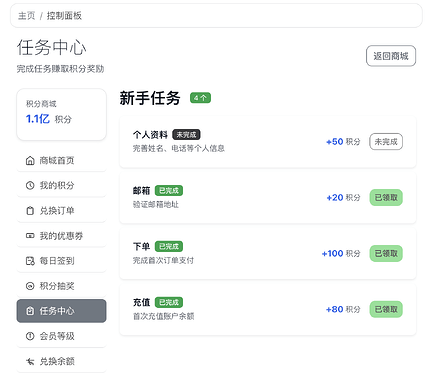
Task: Click the 已领取 button for 充值 task
Action: point(386,309)
